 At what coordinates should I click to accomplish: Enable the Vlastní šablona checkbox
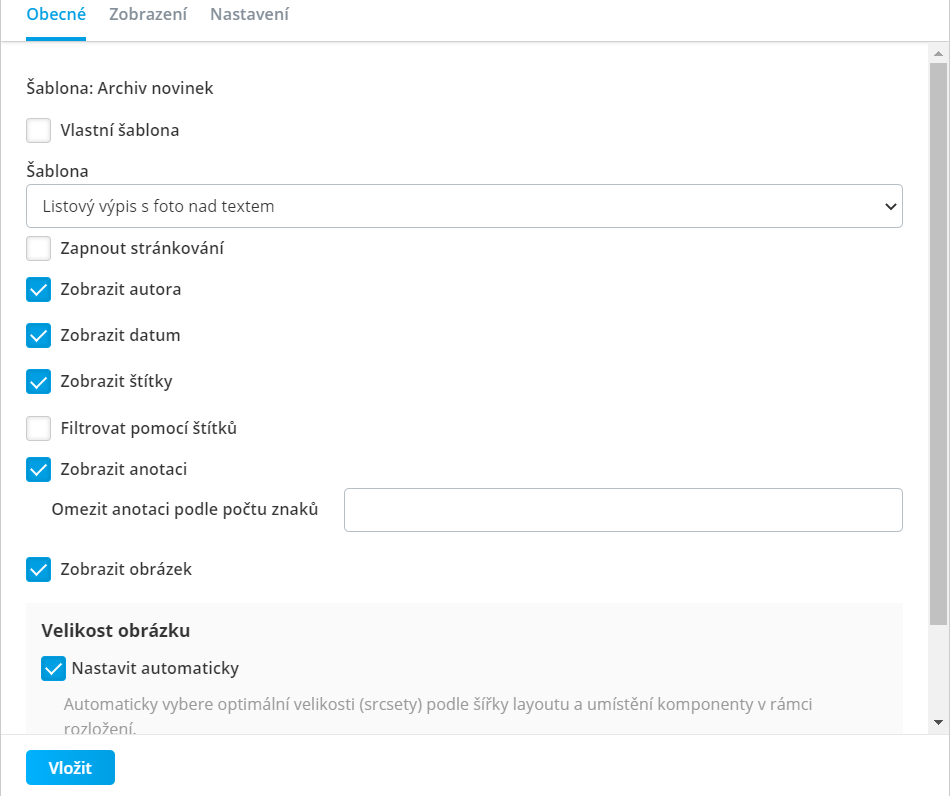pyautogui.click(x=38, y=130)
